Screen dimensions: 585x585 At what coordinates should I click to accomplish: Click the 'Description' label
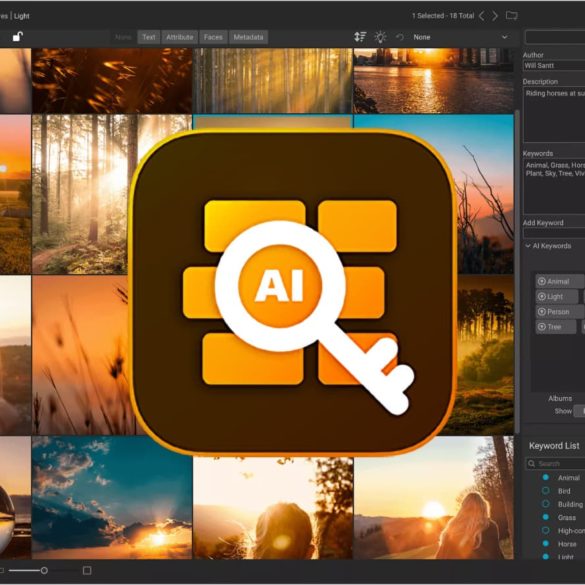click(x=540, y=81)
